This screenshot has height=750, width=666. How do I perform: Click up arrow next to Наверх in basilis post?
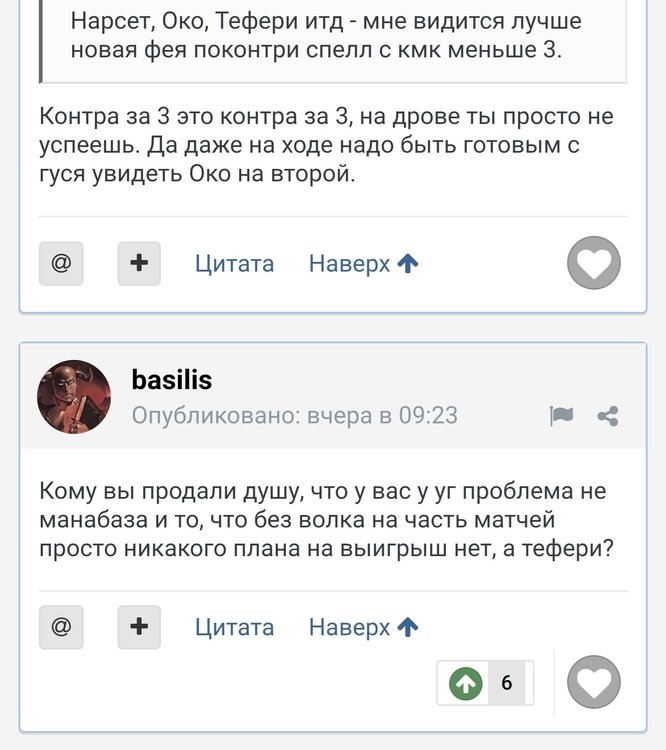(408, 627)
